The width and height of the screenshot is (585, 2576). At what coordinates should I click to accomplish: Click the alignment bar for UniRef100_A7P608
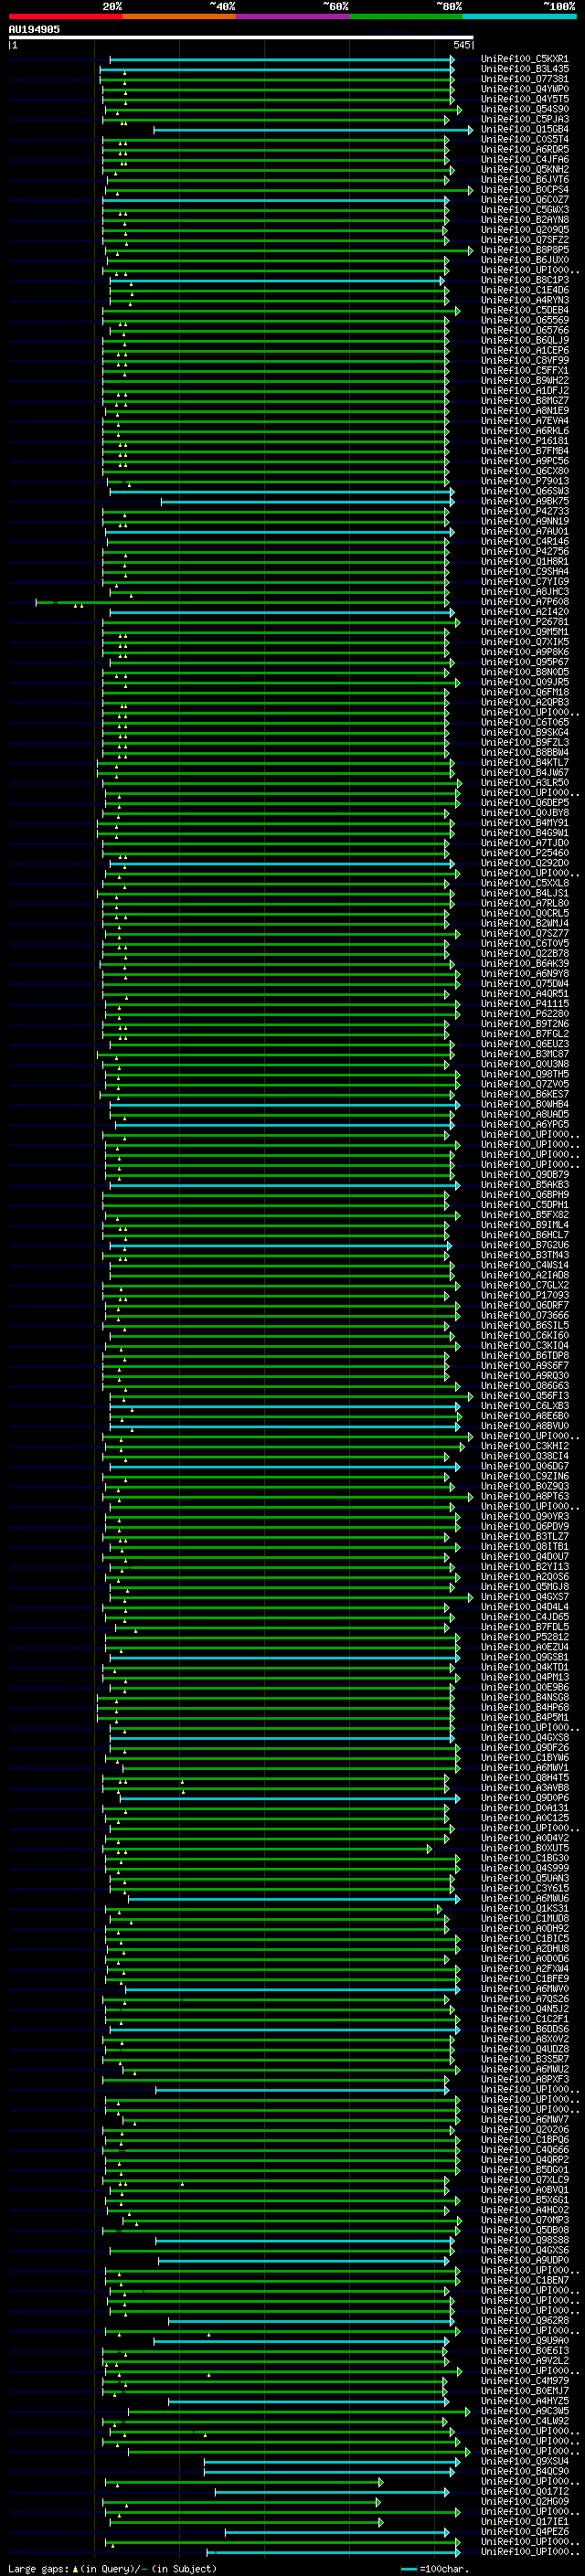click(x=242, y=602)
